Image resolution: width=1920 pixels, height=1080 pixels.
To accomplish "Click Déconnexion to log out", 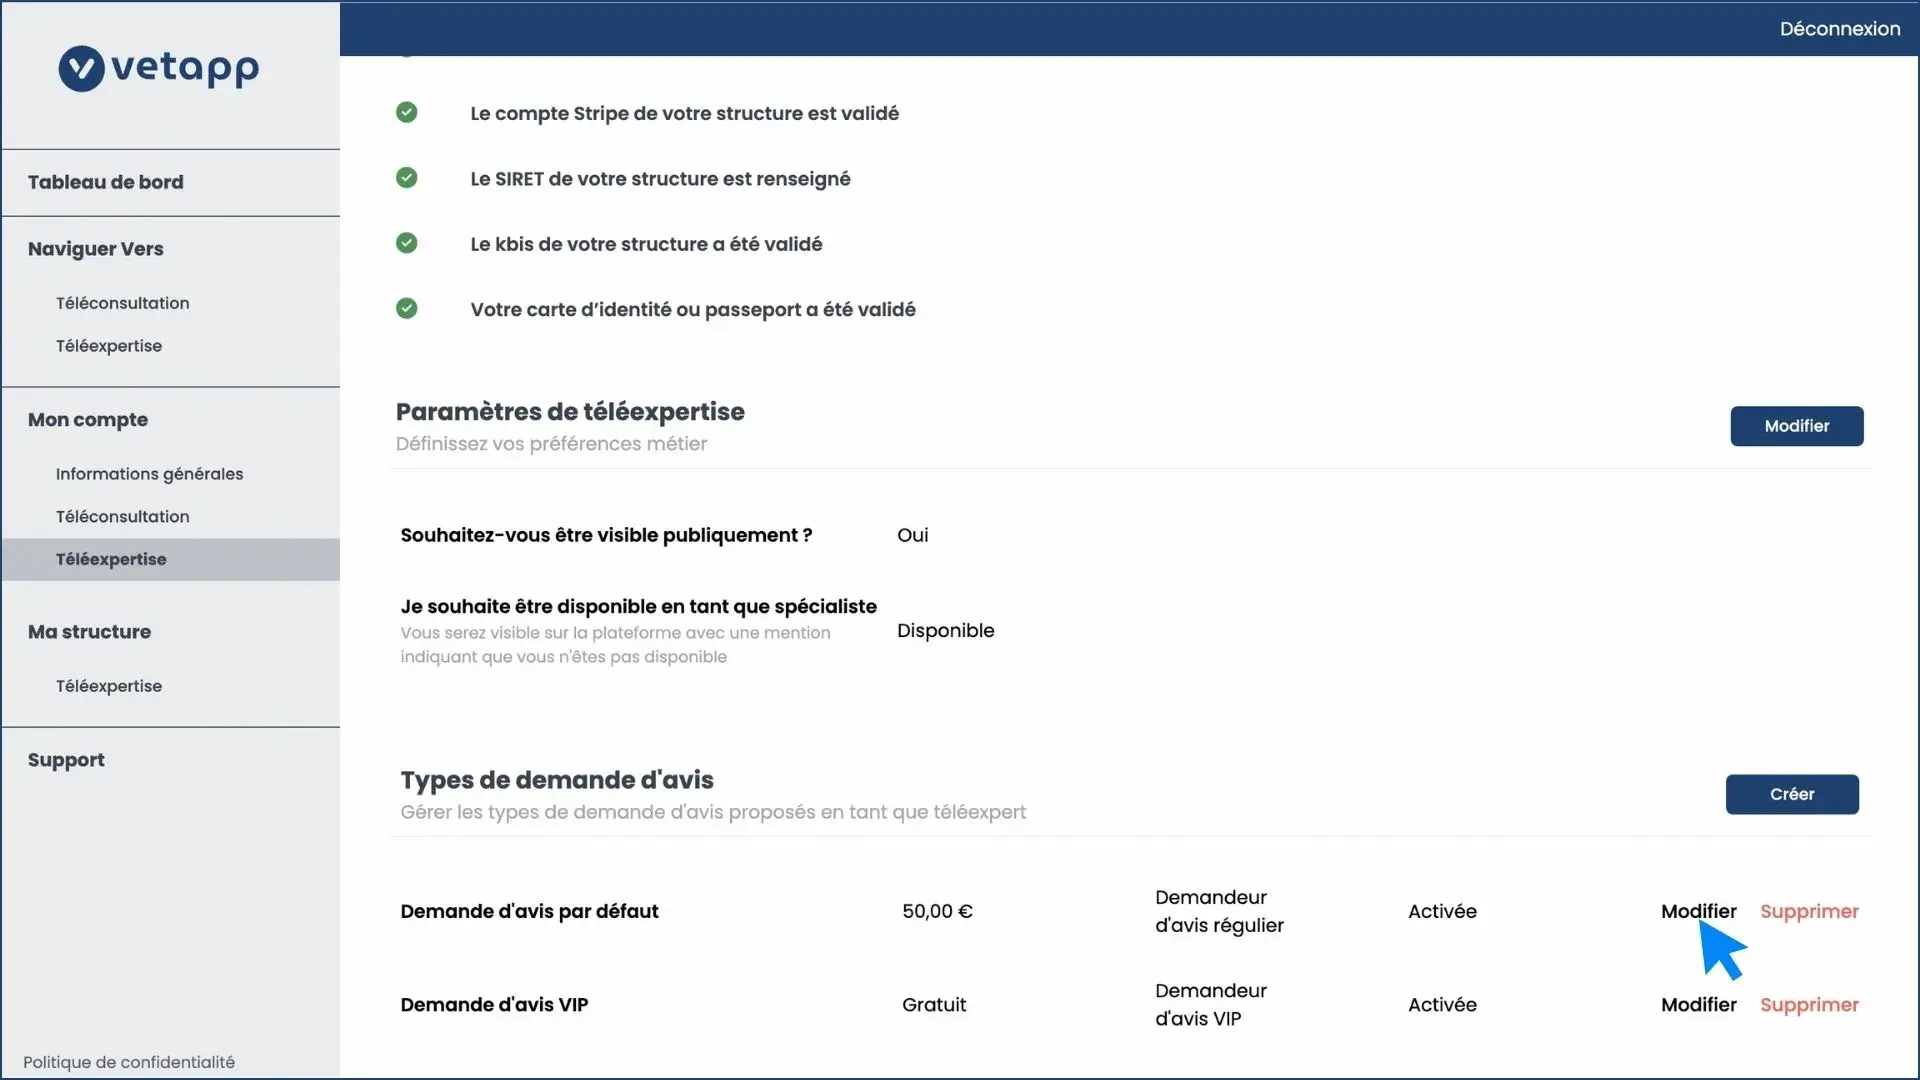I will (x=1839, y=29).
